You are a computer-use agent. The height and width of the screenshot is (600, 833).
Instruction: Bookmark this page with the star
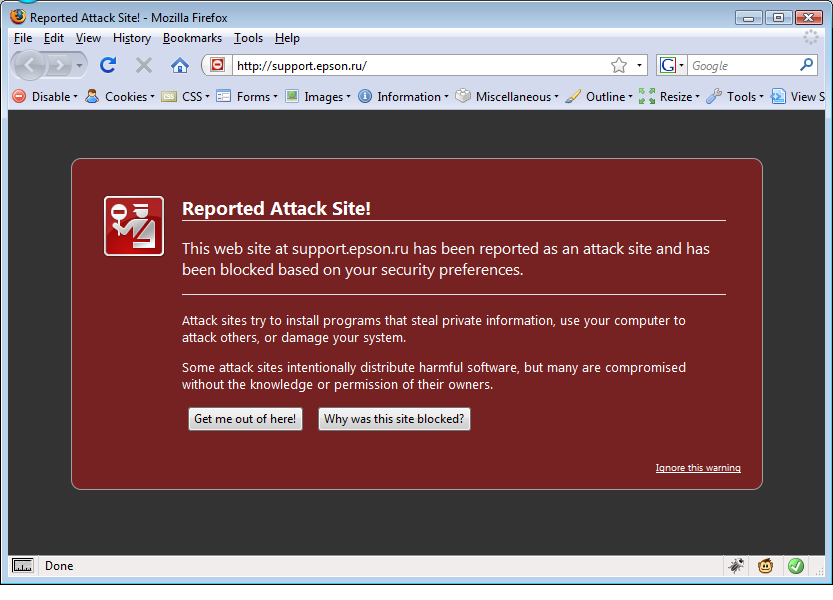pos(619,65)
